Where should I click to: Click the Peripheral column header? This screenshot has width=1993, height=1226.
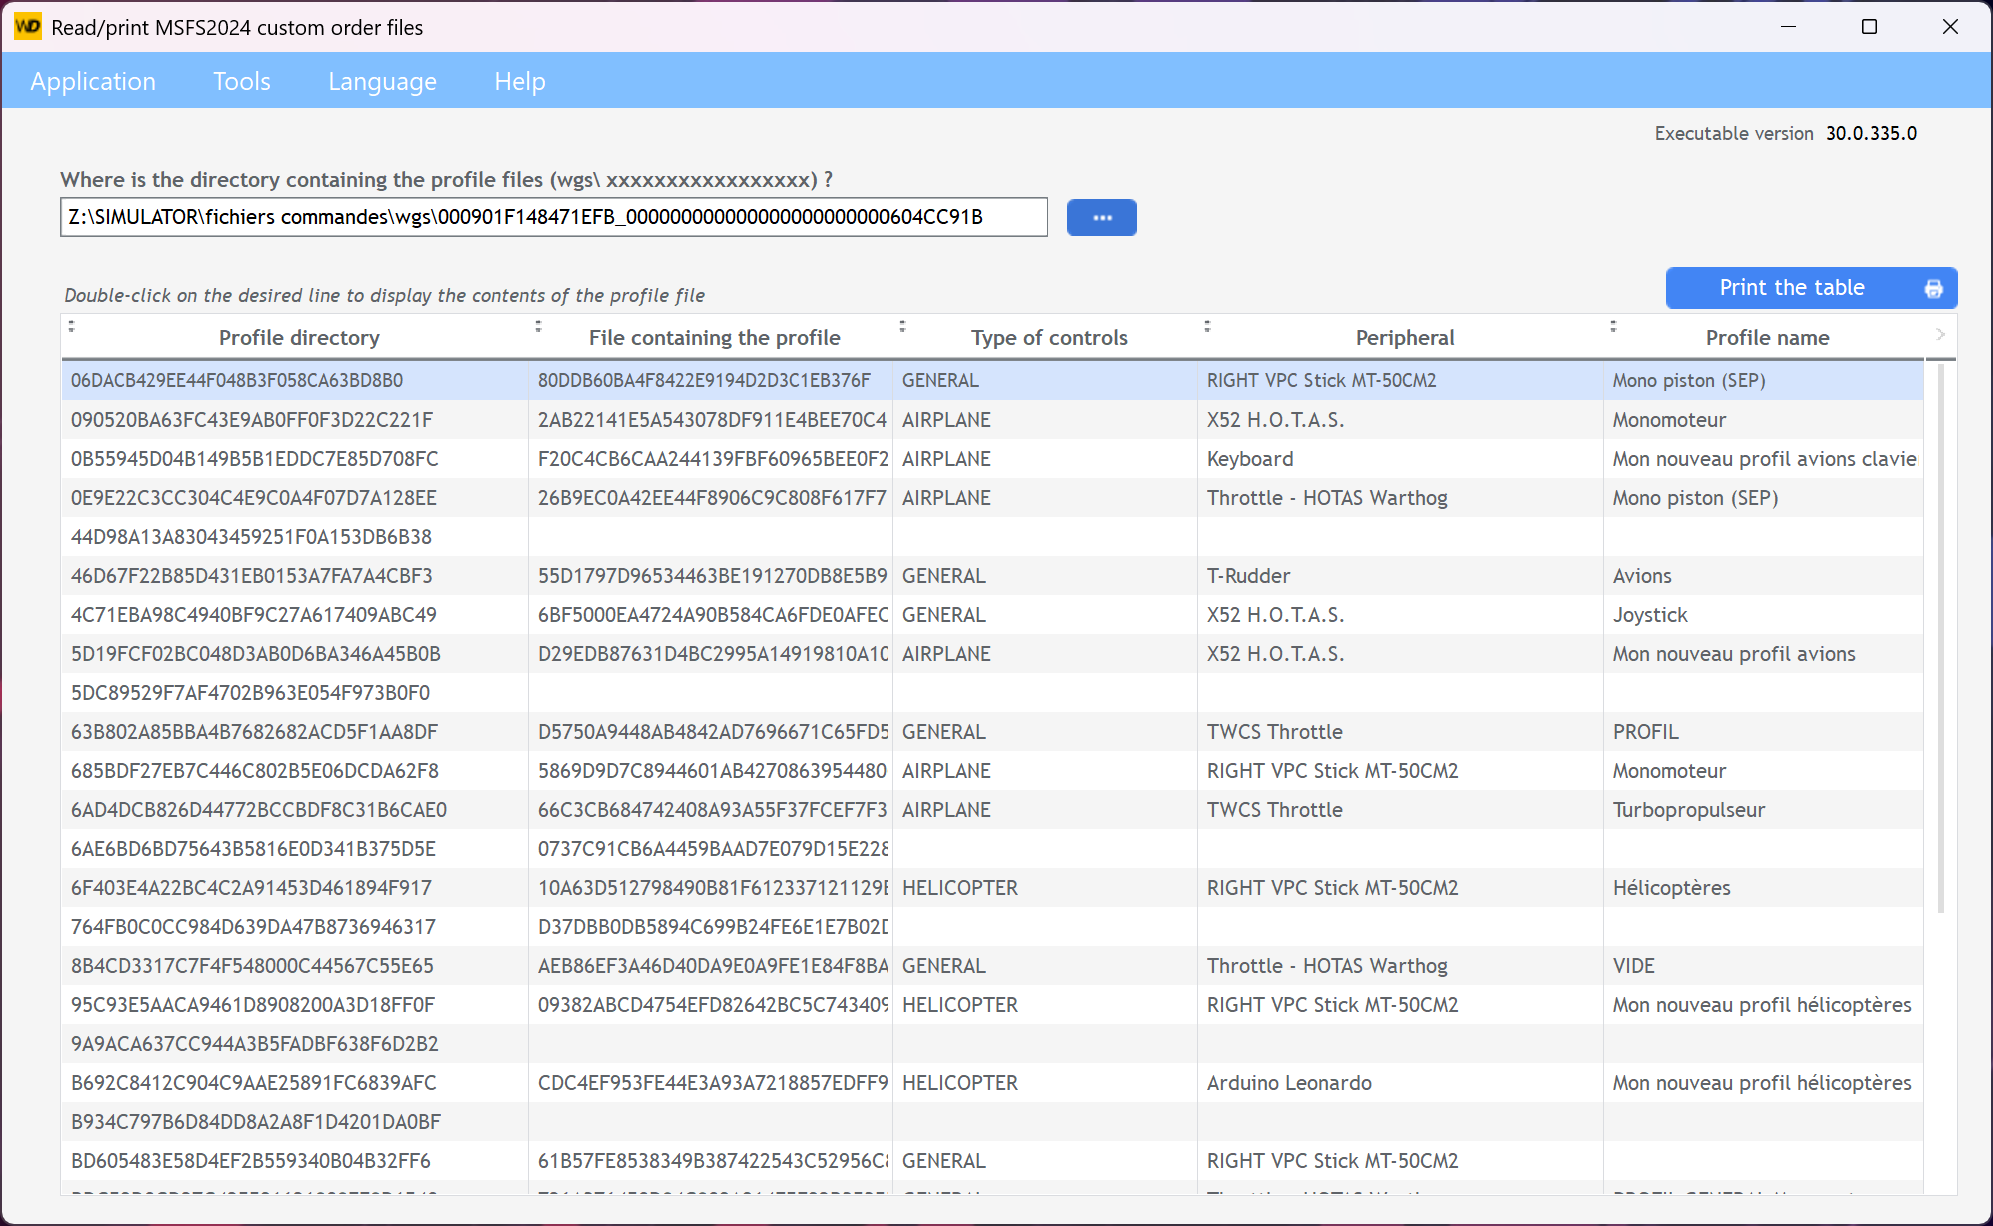click(x=1404, y=338)
